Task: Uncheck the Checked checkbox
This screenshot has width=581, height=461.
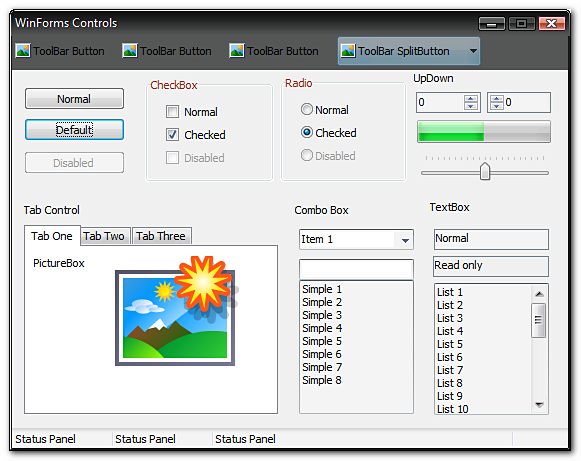Action: (x=172, y=135)
